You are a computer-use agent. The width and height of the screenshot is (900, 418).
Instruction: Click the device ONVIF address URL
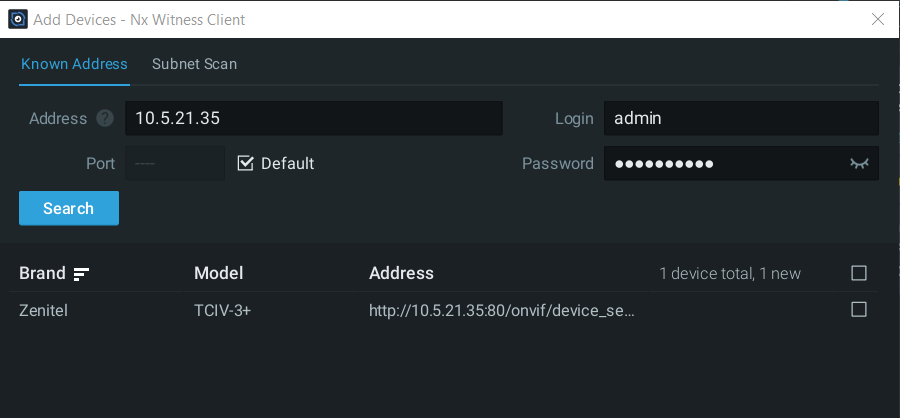point(502,311)
